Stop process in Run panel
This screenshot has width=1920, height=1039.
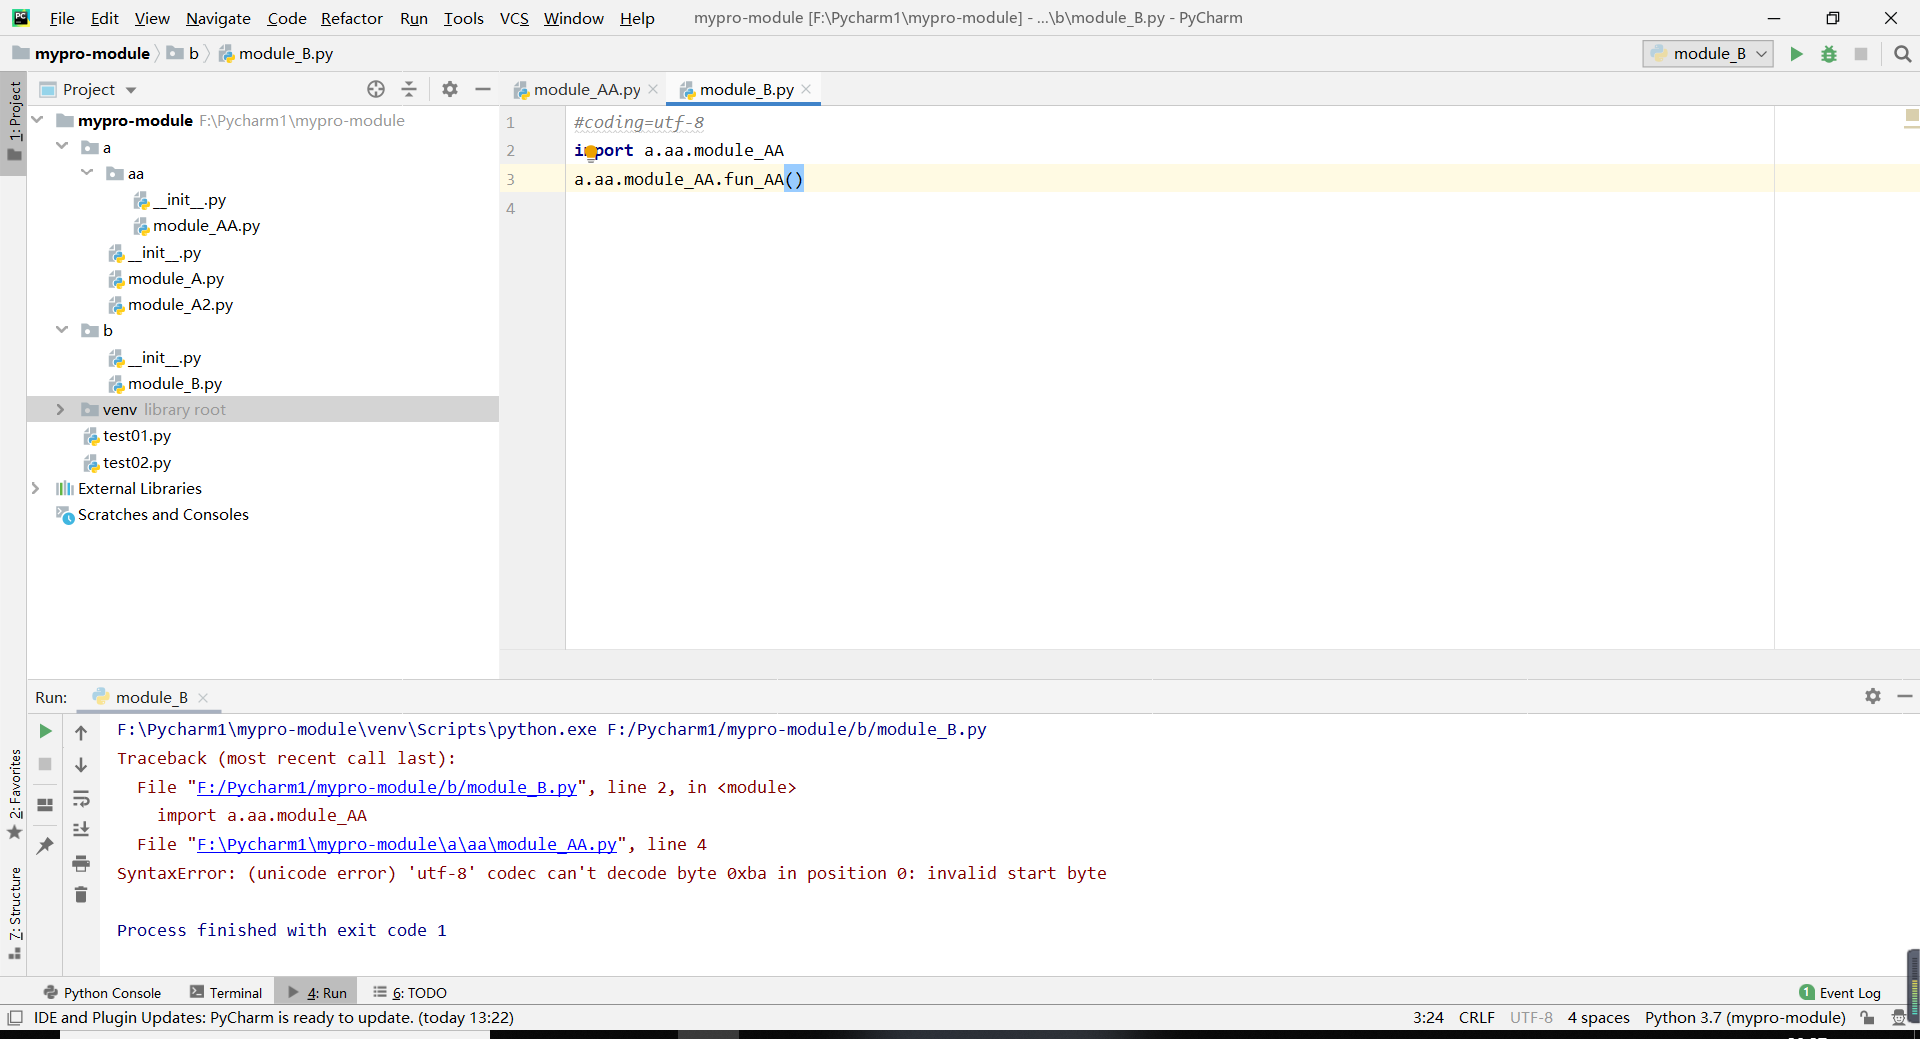click(x=45, y=764)
